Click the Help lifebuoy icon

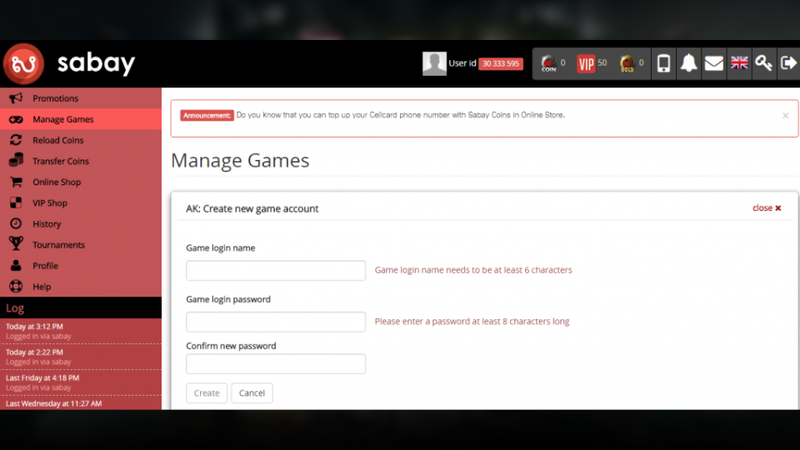coord(16,286)
